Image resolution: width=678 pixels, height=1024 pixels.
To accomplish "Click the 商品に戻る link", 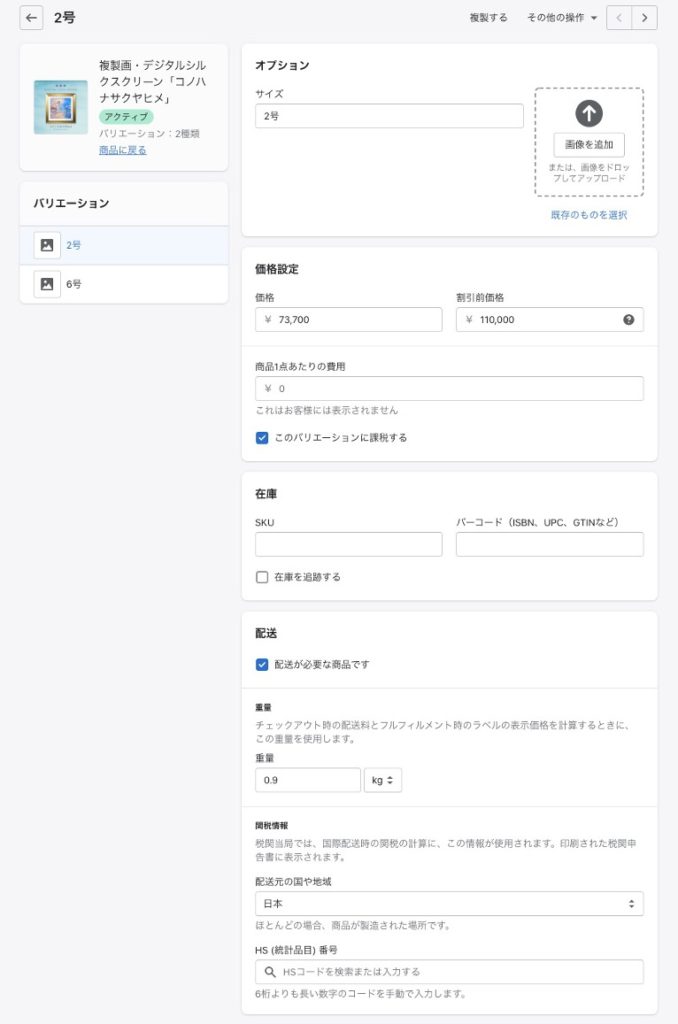I will pyautogui.click(x=122, y=150).
